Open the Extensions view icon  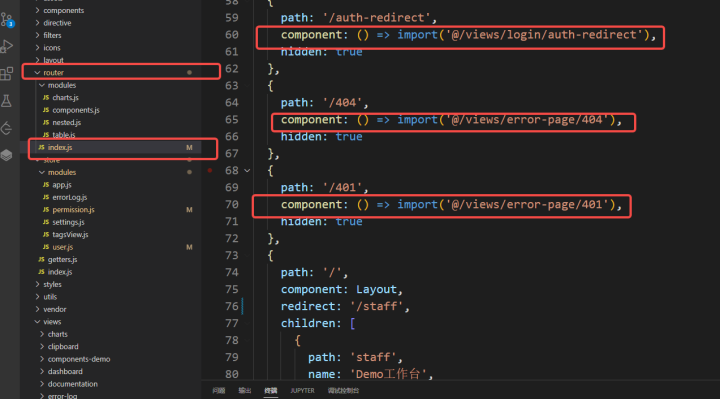[x=6, y=73]
